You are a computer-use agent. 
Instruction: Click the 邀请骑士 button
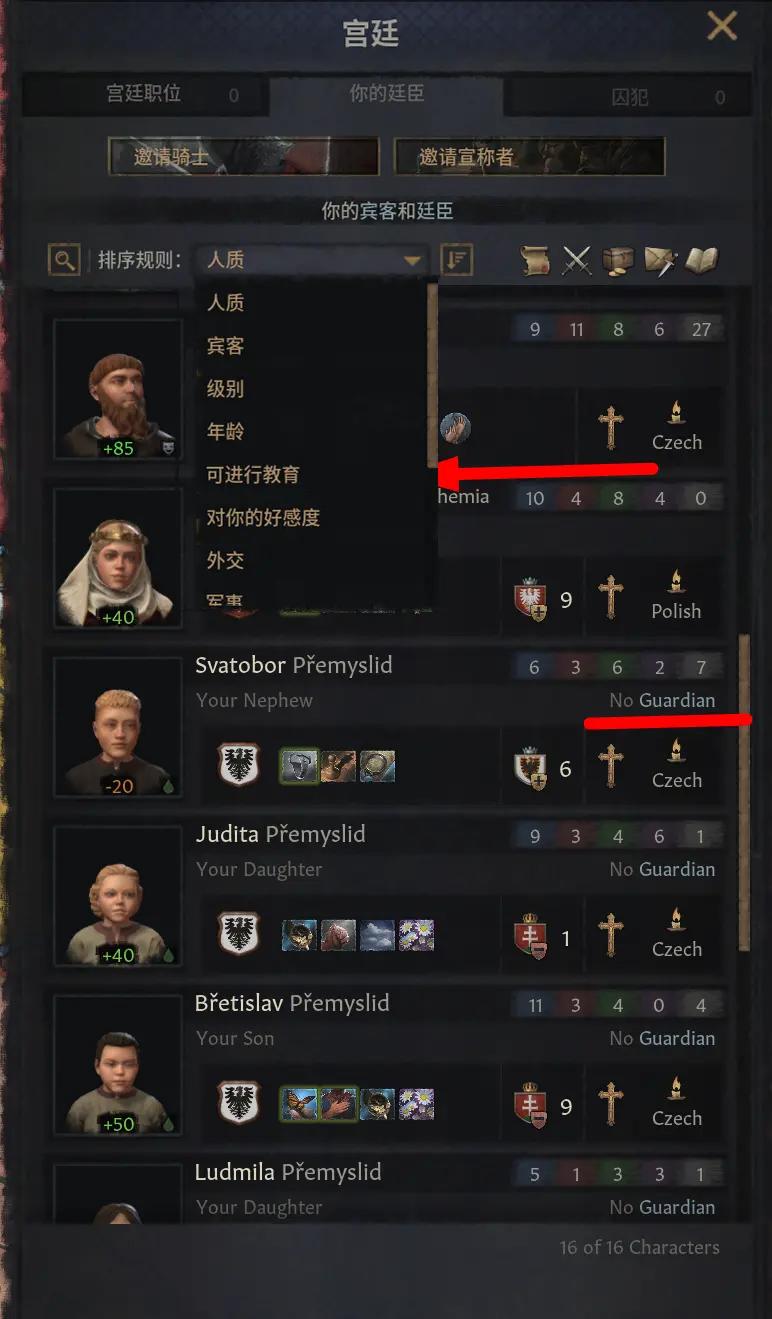coord(244,157)
